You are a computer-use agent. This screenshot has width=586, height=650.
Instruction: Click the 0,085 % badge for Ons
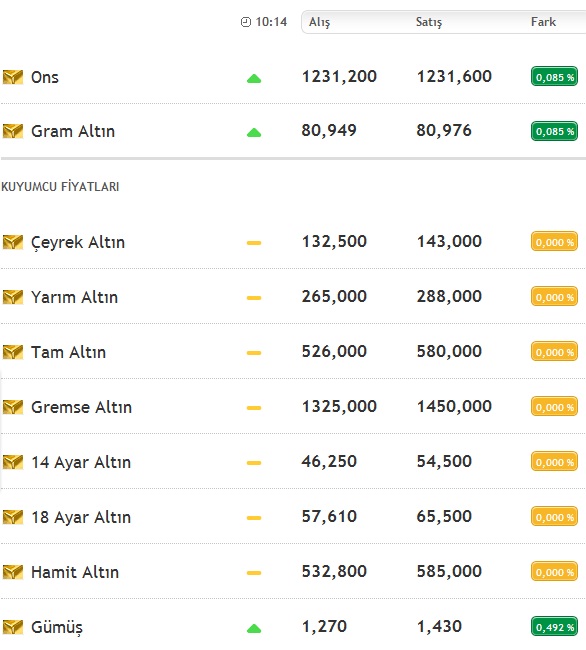pos(555,77)
